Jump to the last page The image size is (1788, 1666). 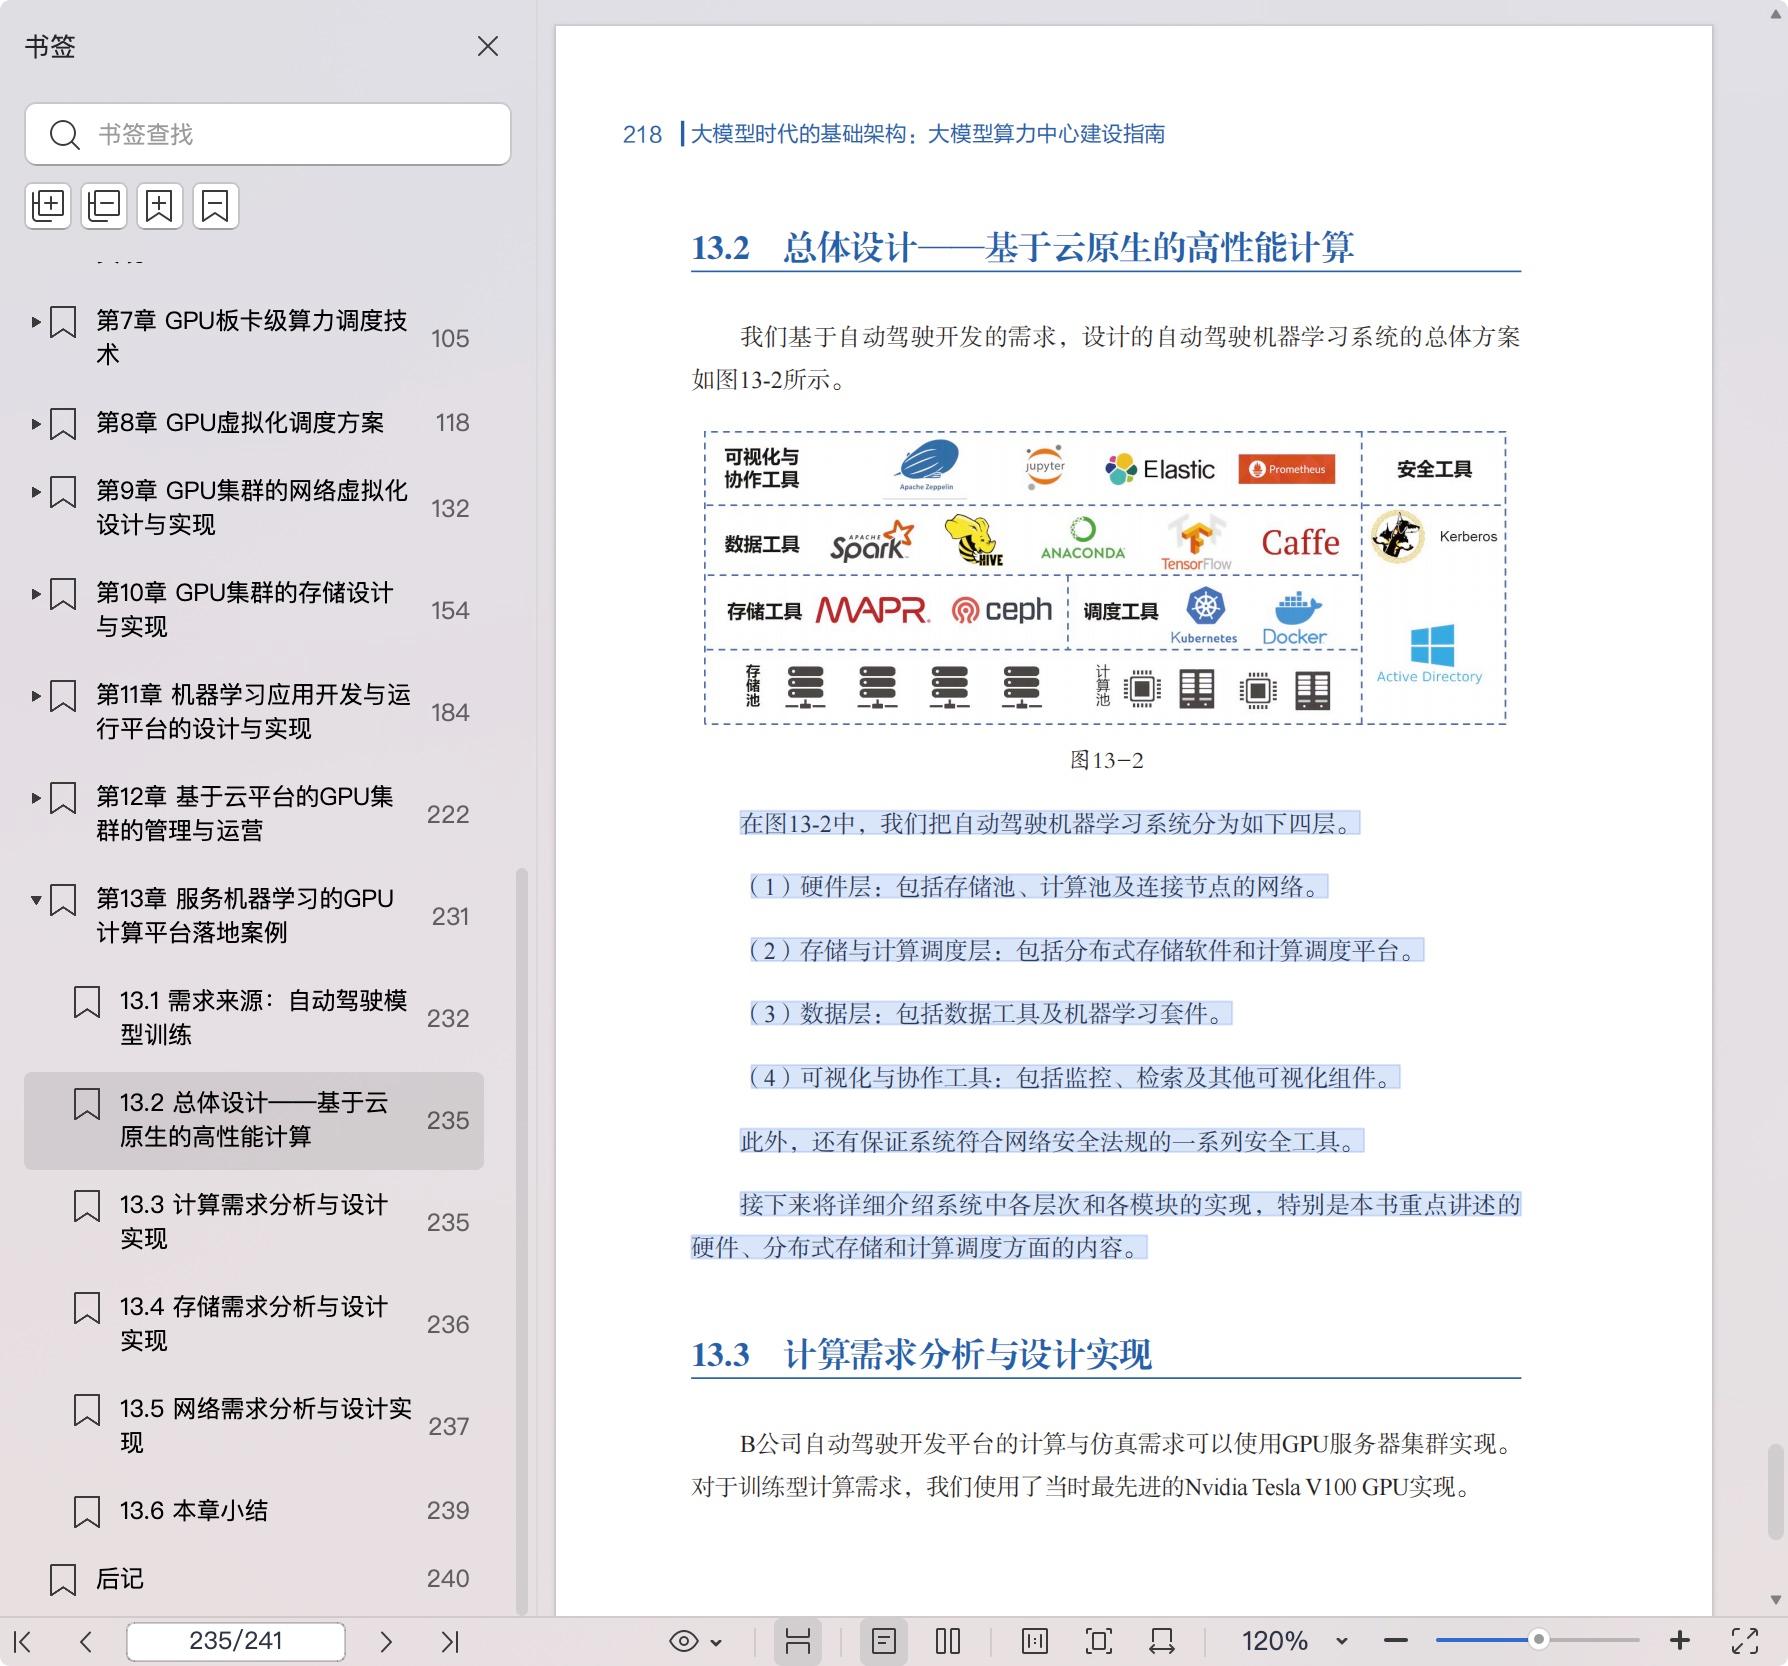tap(450, 1641)
